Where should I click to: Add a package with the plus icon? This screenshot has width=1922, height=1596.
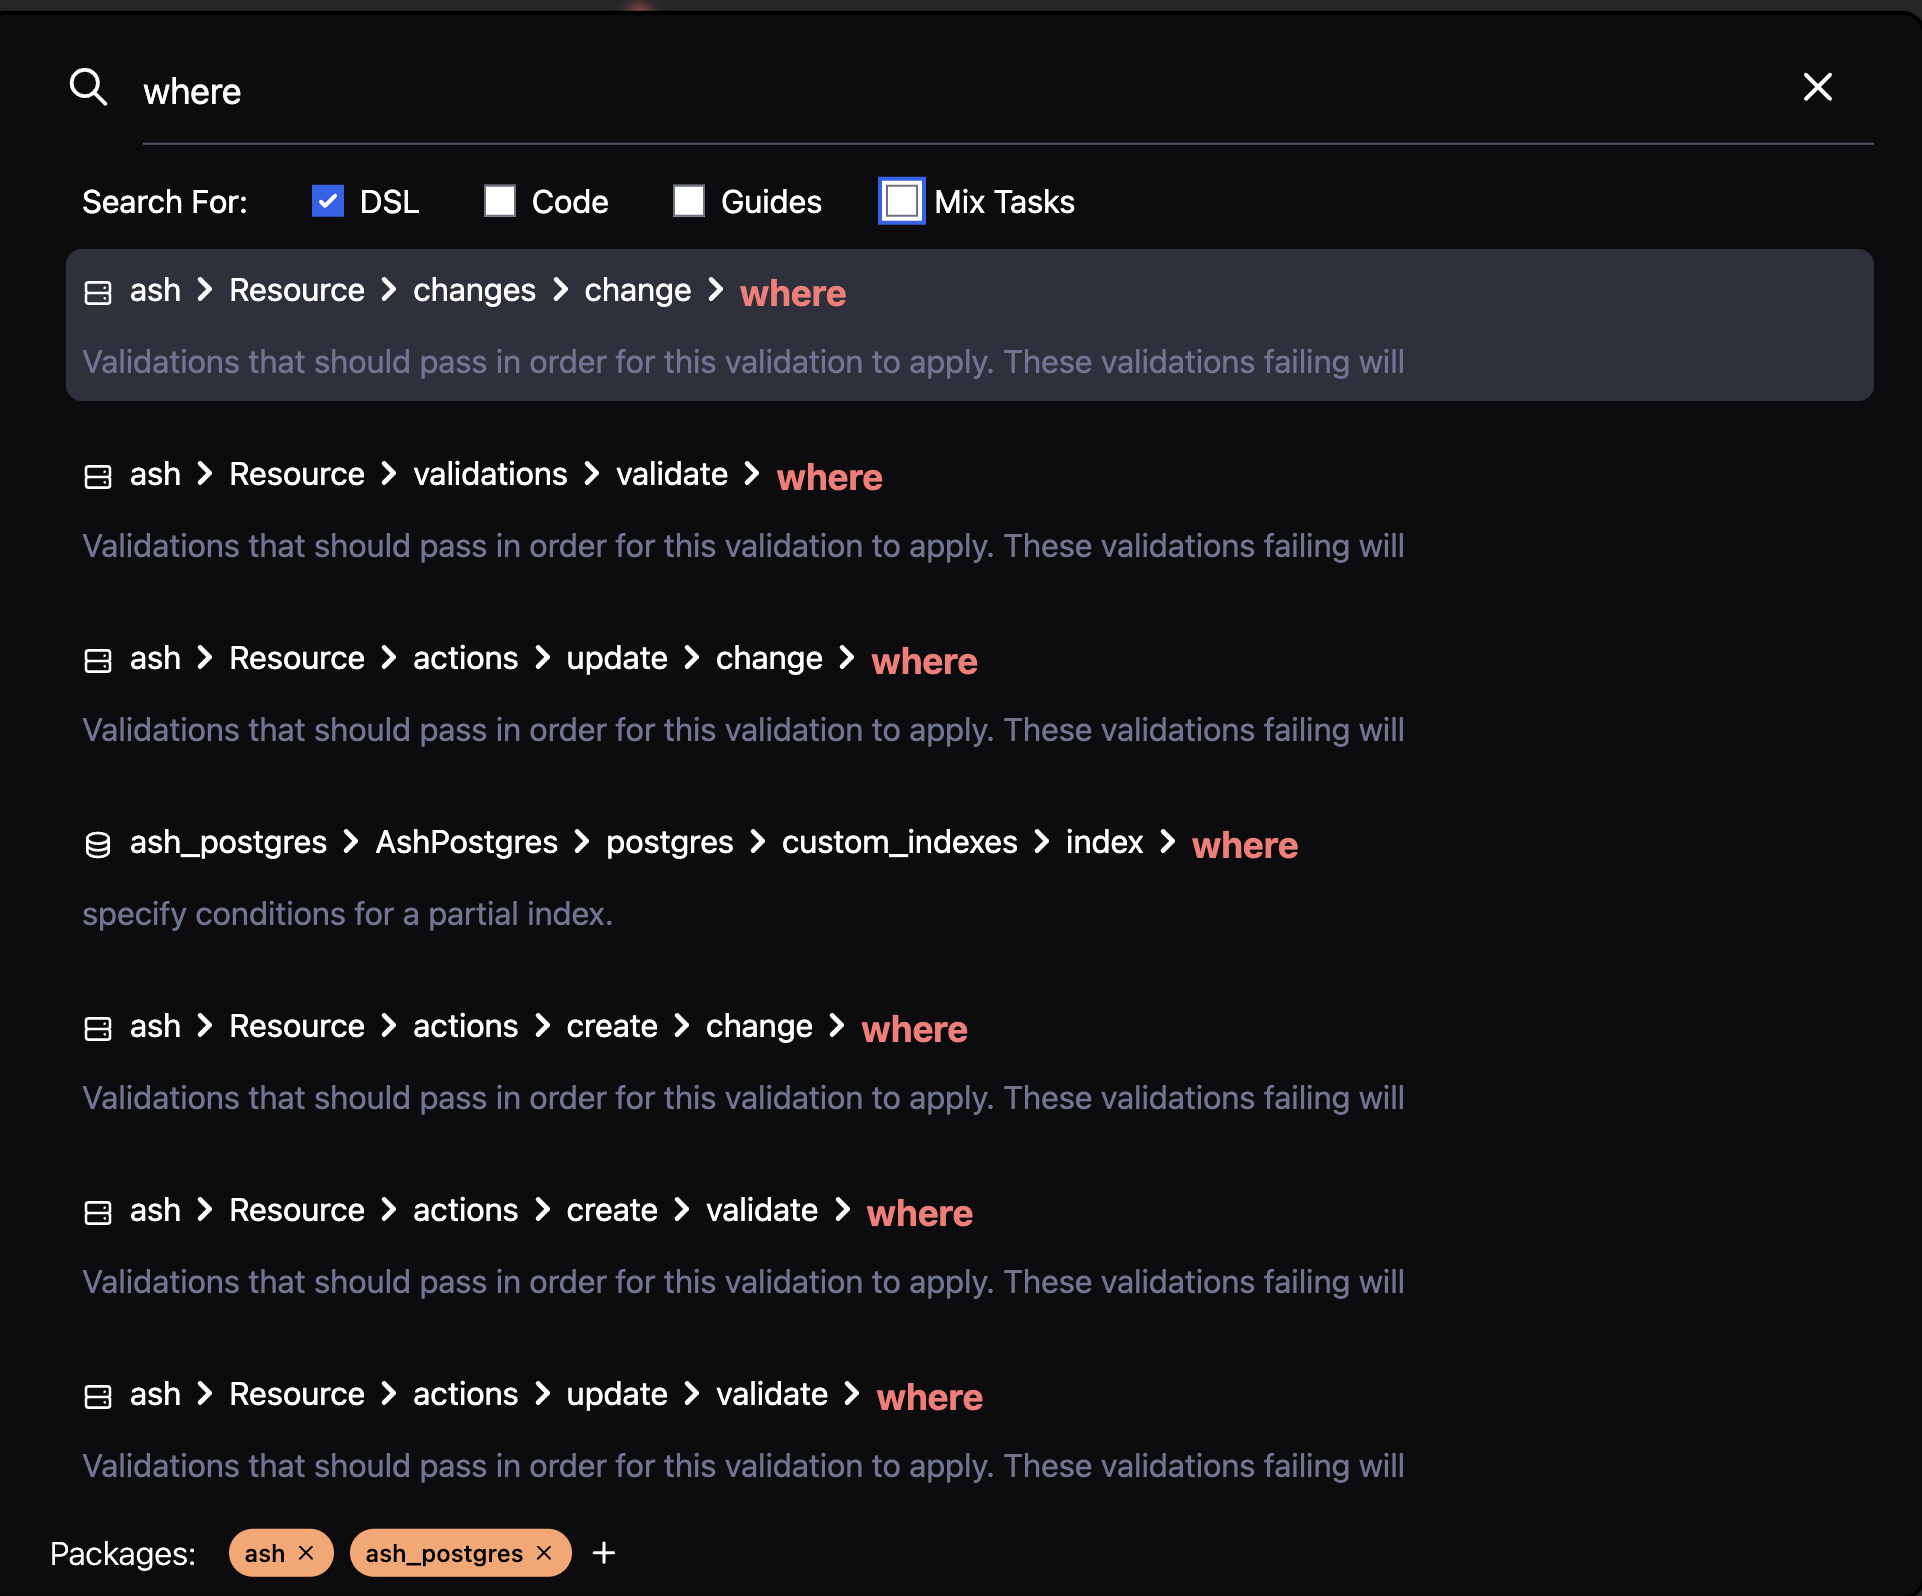604,1553
